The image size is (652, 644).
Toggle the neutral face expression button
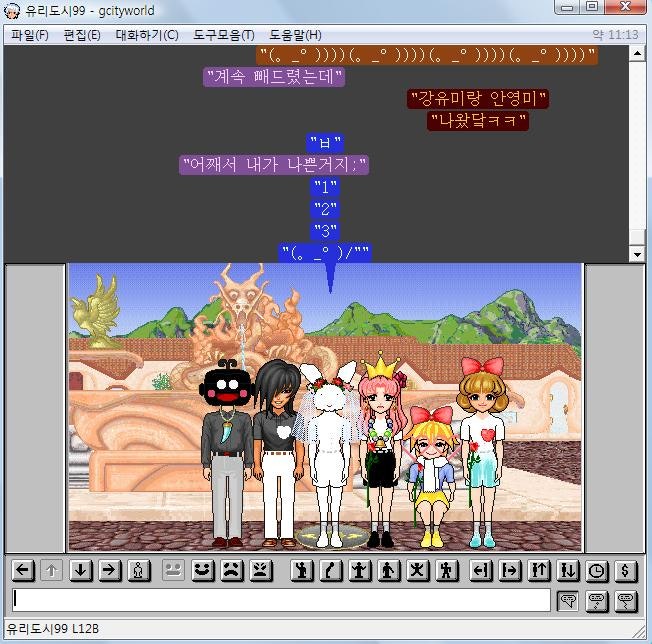point(173,571)
